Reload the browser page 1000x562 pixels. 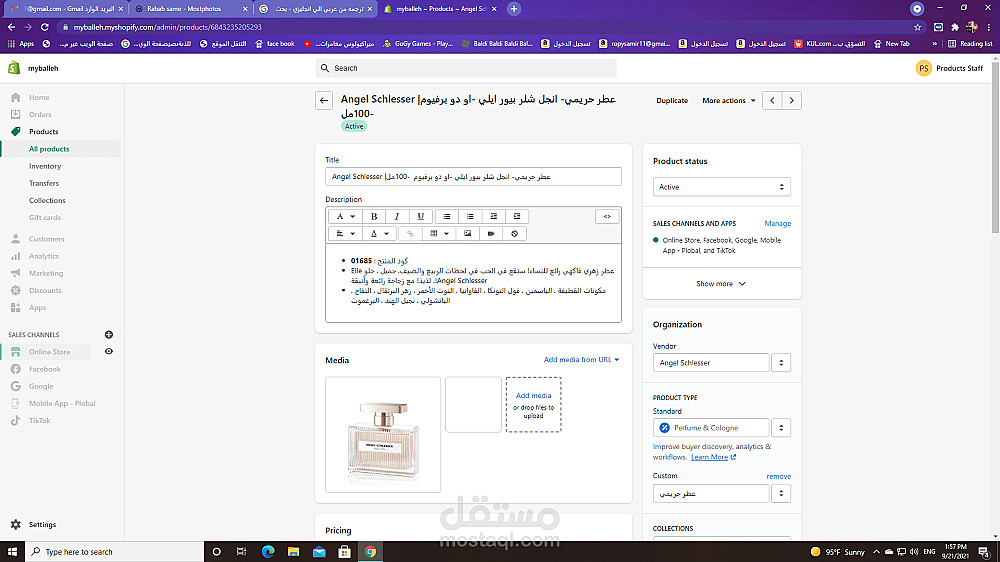pyautogui.click(x=45, y=27)
